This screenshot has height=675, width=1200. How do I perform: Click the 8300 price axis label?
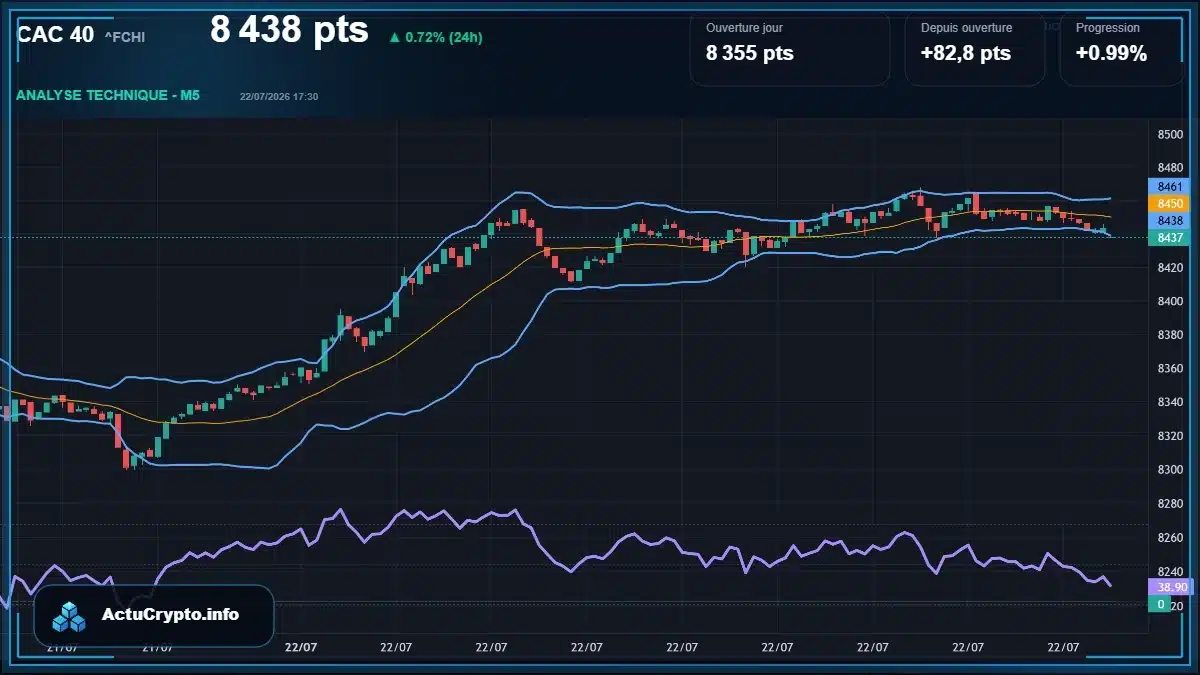1170,469
